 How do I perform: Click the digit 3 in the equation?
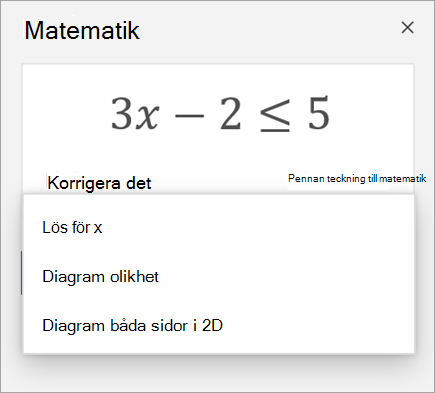pos(121,113)
